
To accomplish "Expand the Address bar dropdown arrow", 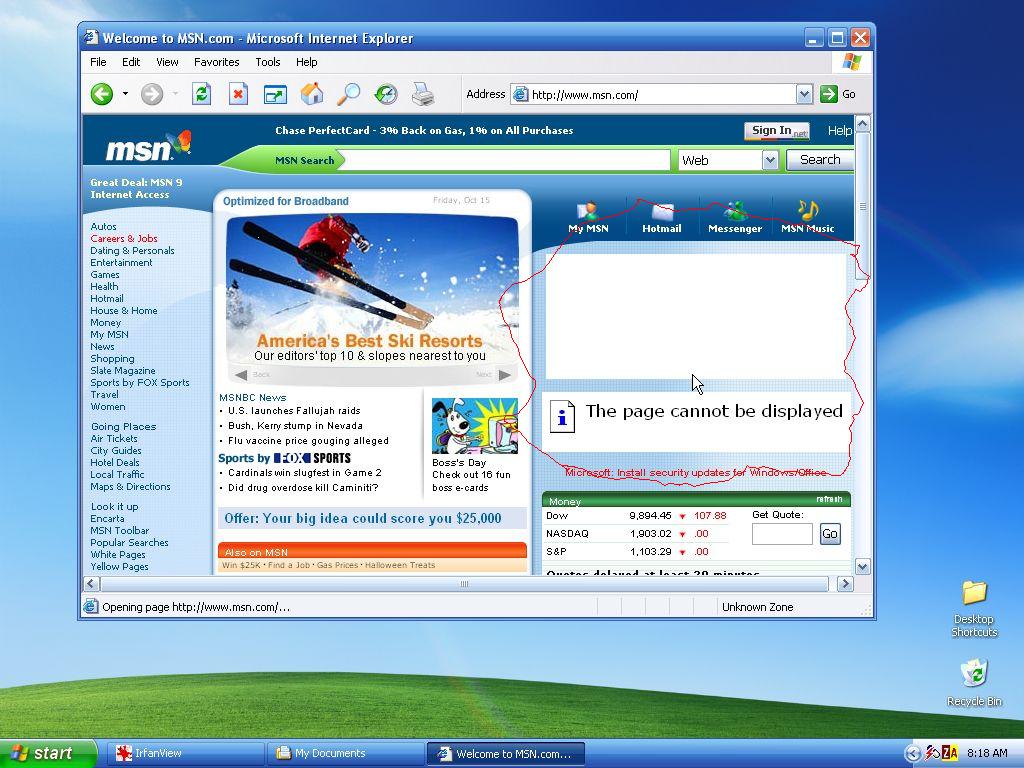I will pos(804,94).
